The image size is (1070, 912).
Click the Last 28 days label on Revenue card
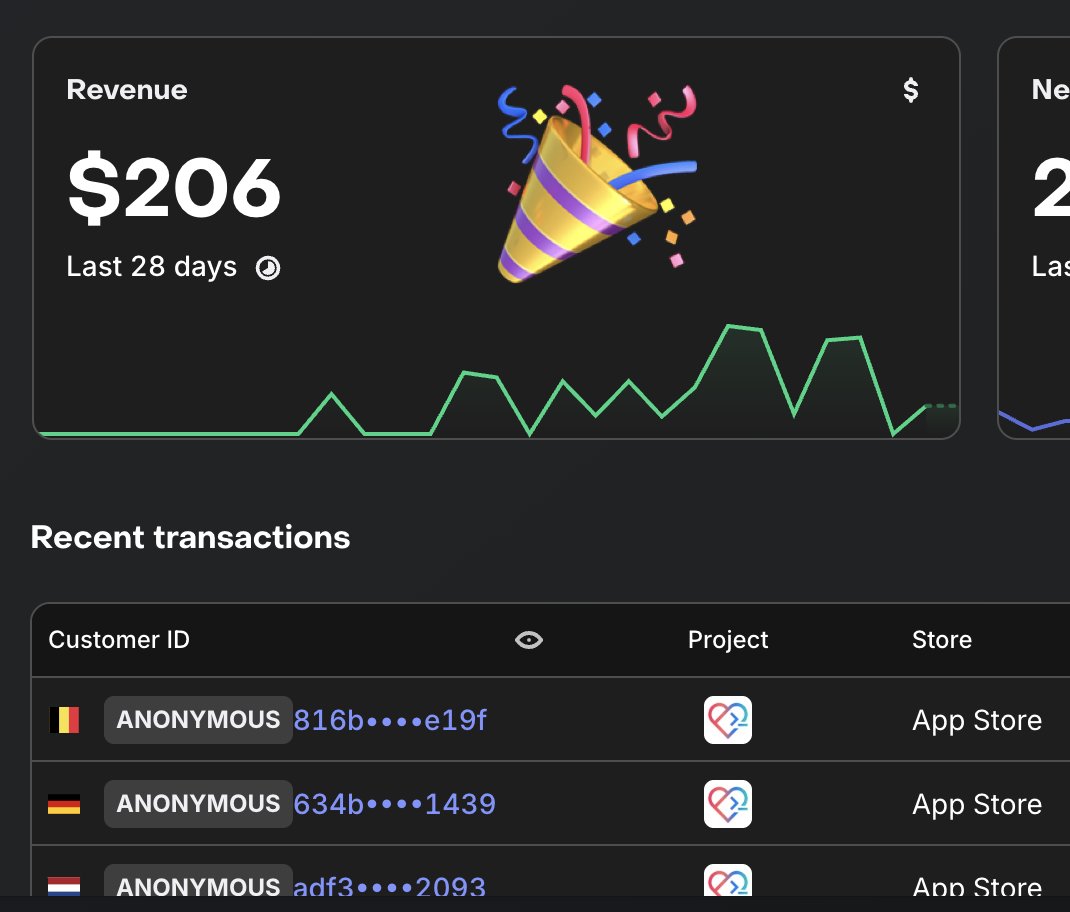coord(151,266)
